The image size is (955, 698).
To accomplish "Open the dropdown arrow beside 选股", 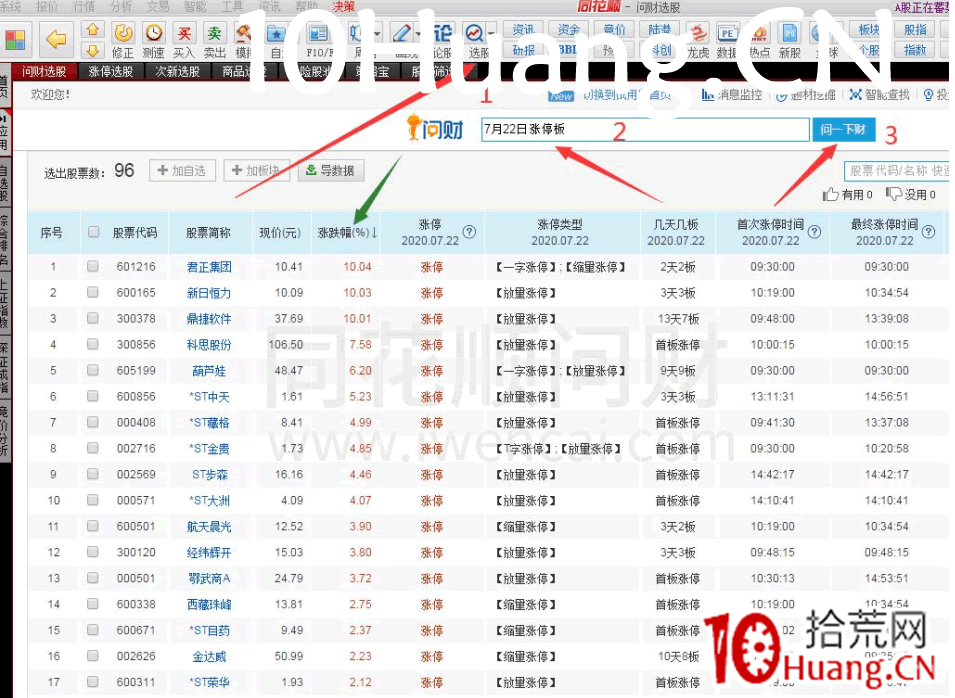I will click(x=491, y=33).
